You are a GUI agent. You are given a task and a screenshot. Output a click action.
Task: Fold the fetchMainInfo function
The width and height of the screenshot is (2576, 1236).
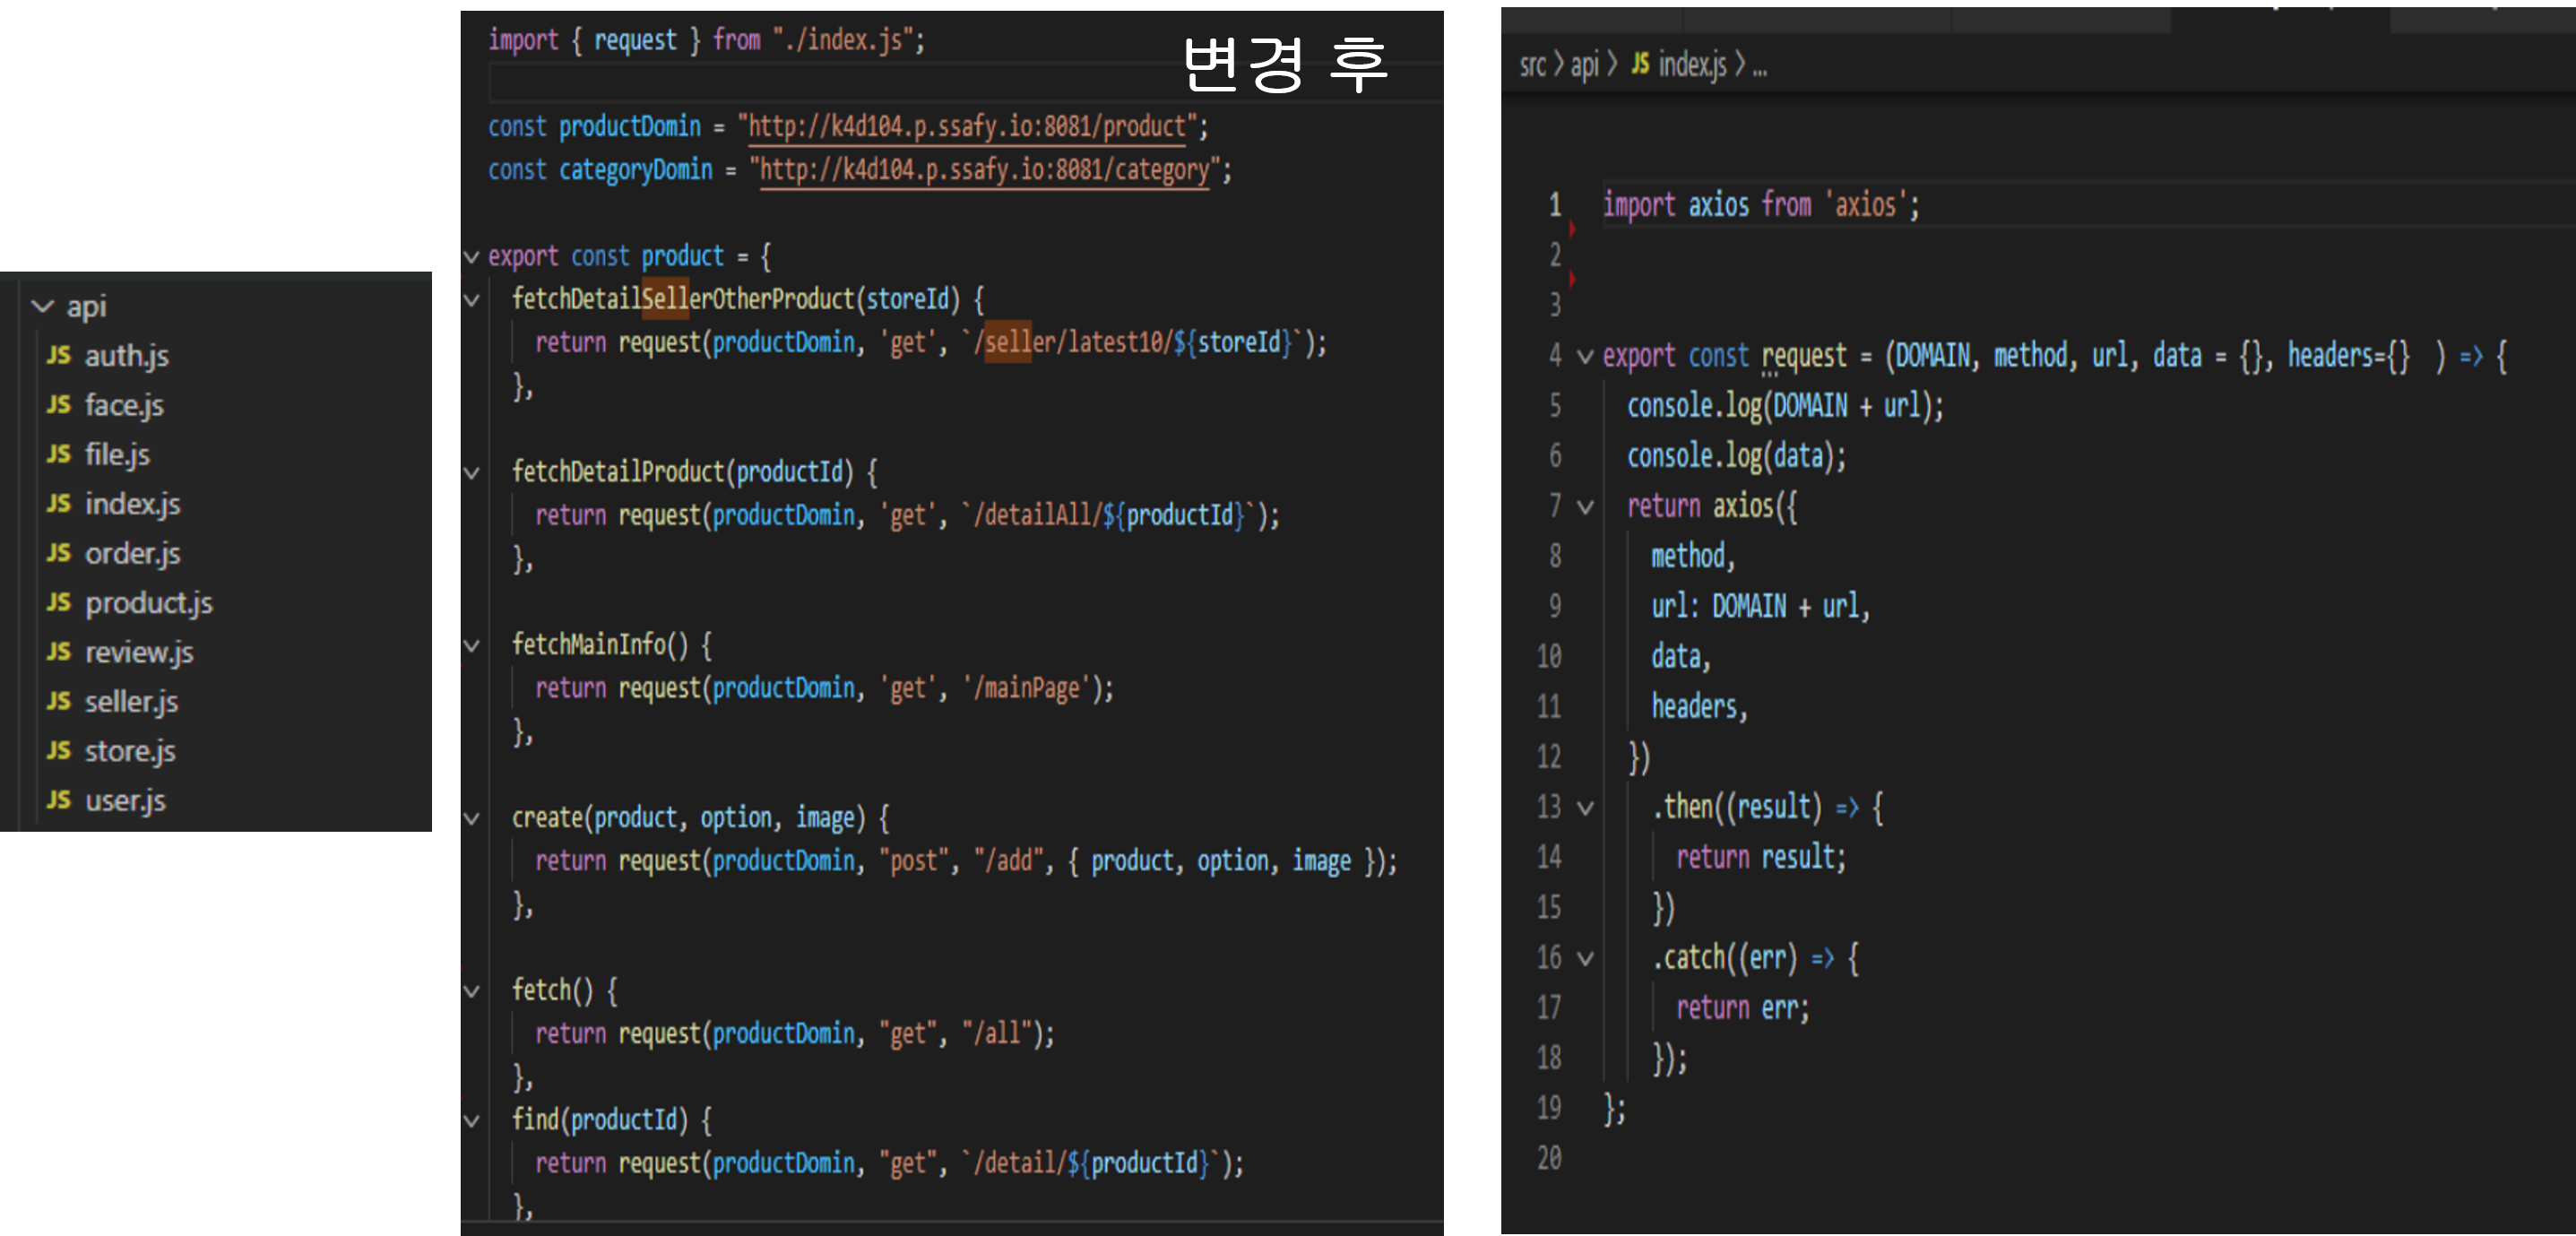[x=471, y=645]
